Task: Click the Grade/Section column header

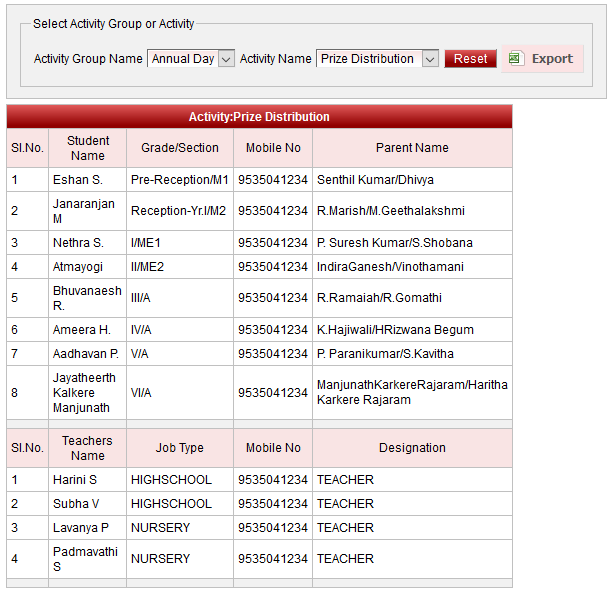Action: (x=179, y=148)
